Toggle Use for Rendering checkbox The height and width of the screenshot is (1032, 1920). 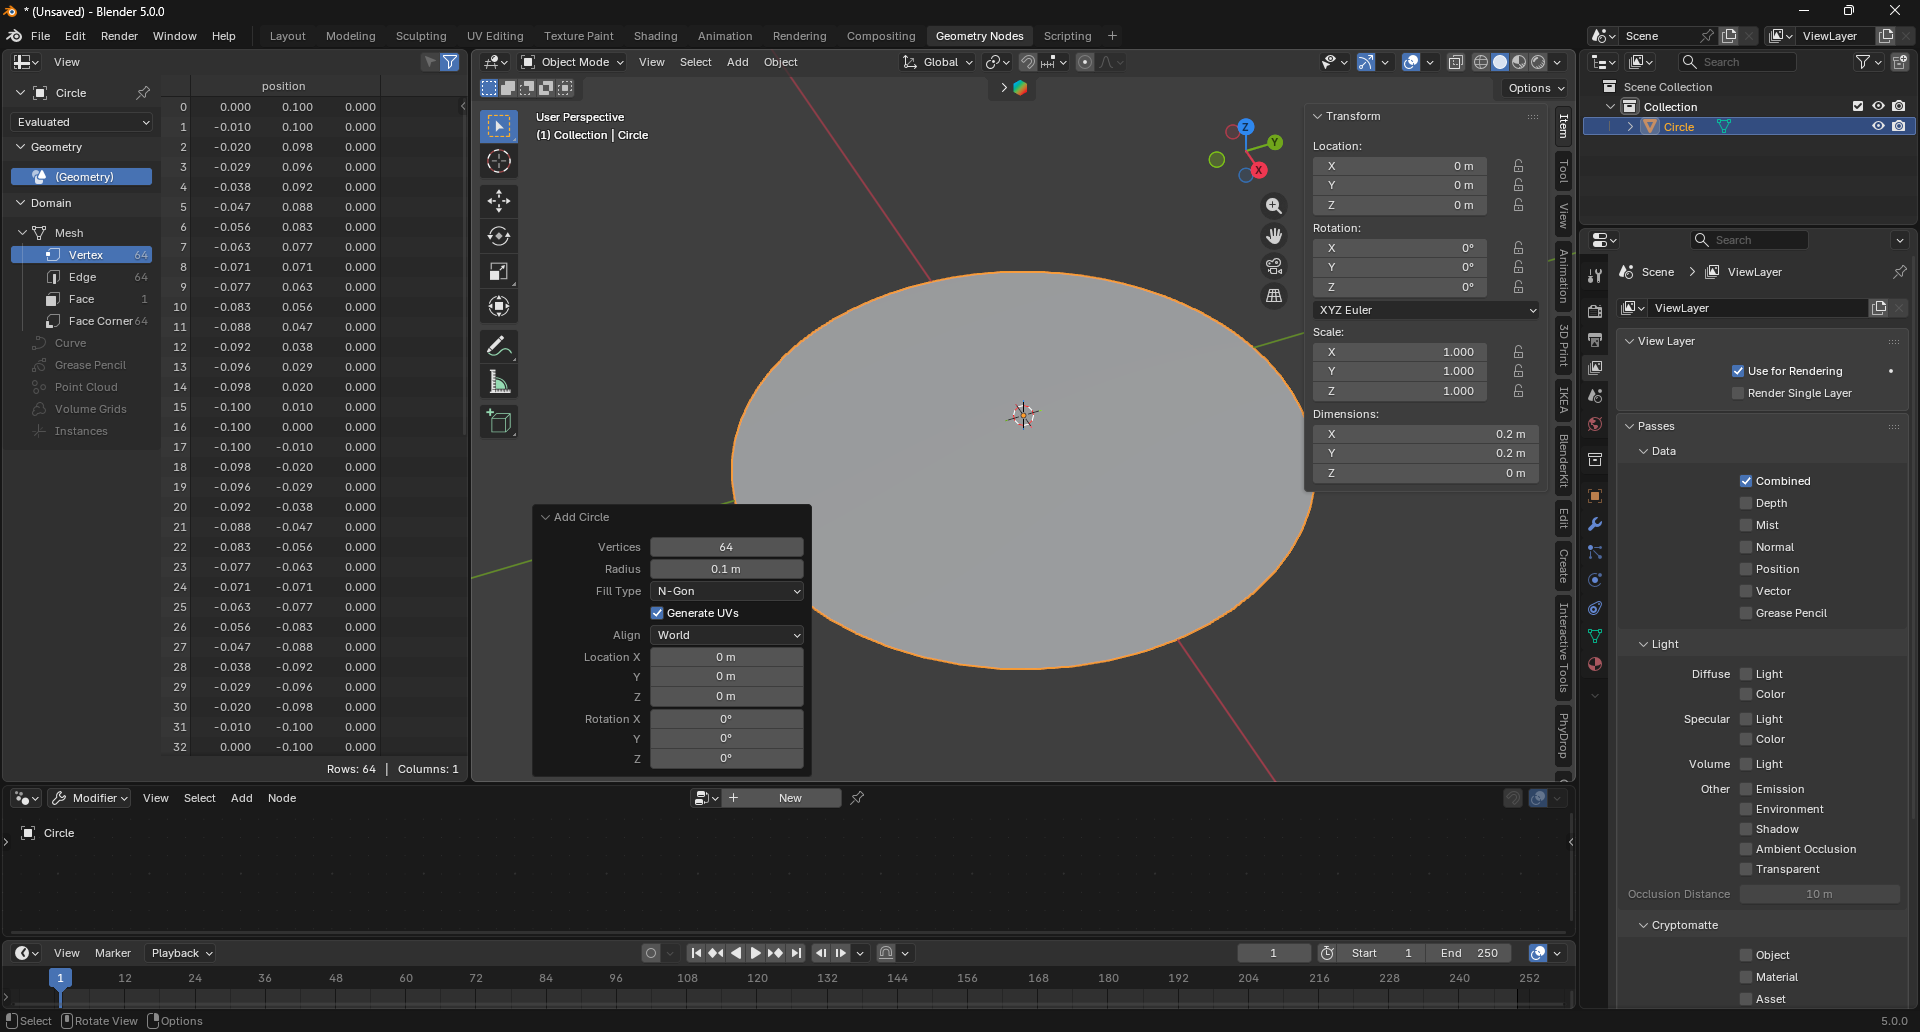click(1738, 371)
